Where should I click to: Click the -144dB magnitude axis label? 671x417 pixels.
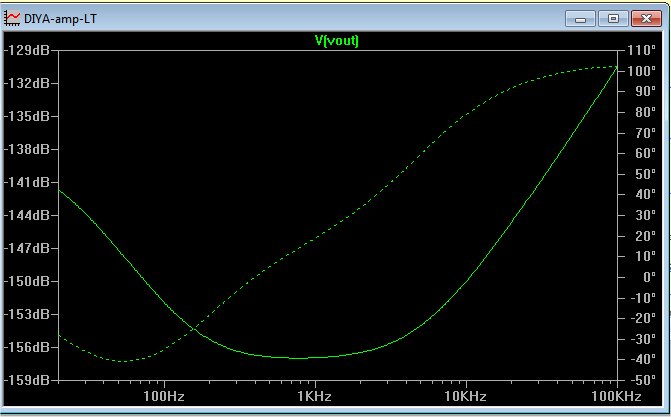tap(27, 215)
